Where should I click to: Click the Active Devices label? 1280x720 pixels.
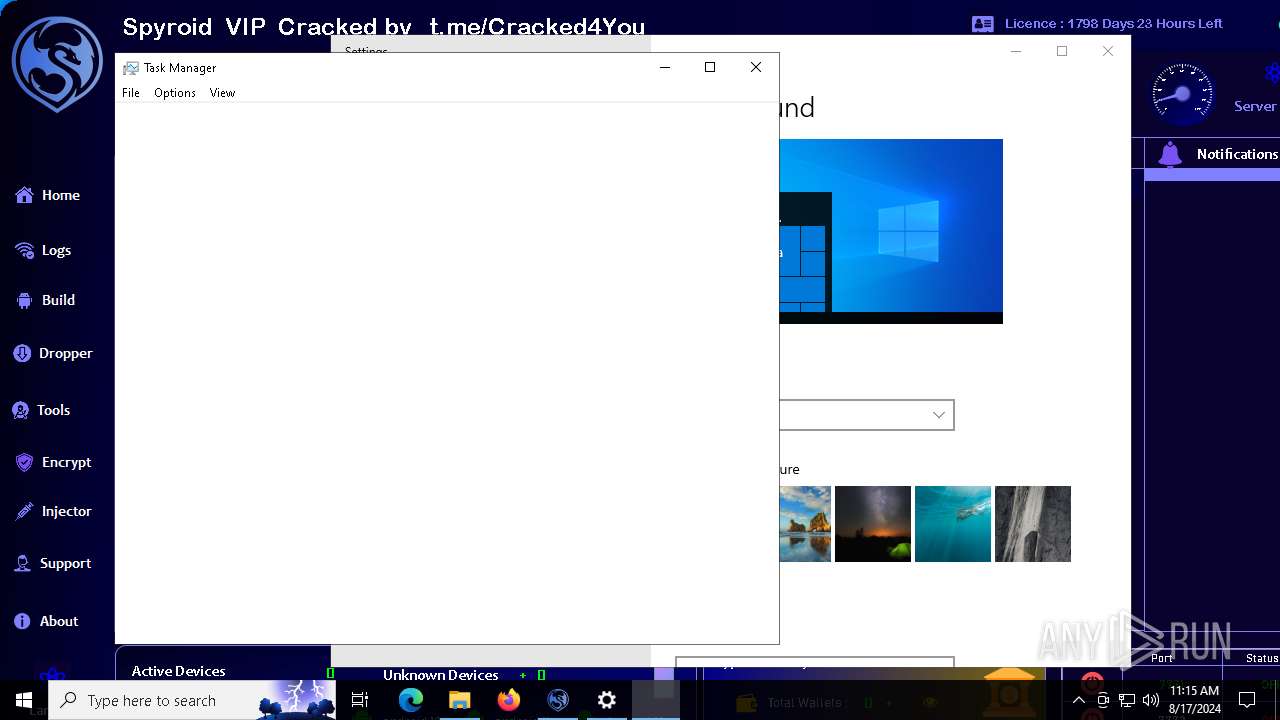[178, 671]
